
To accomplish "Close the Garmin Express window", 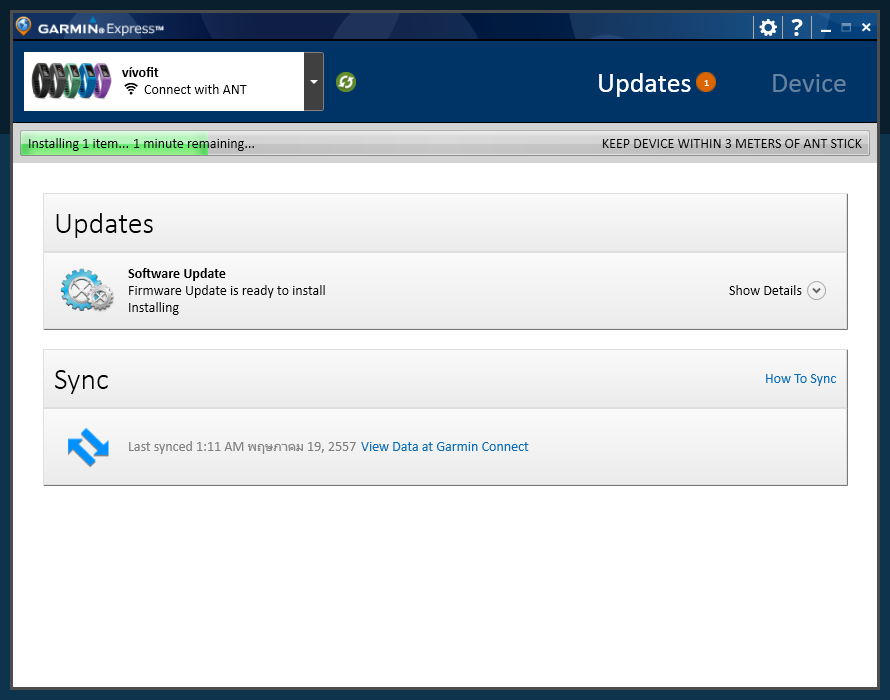I will pyautogui.click(x=866, y=27).
